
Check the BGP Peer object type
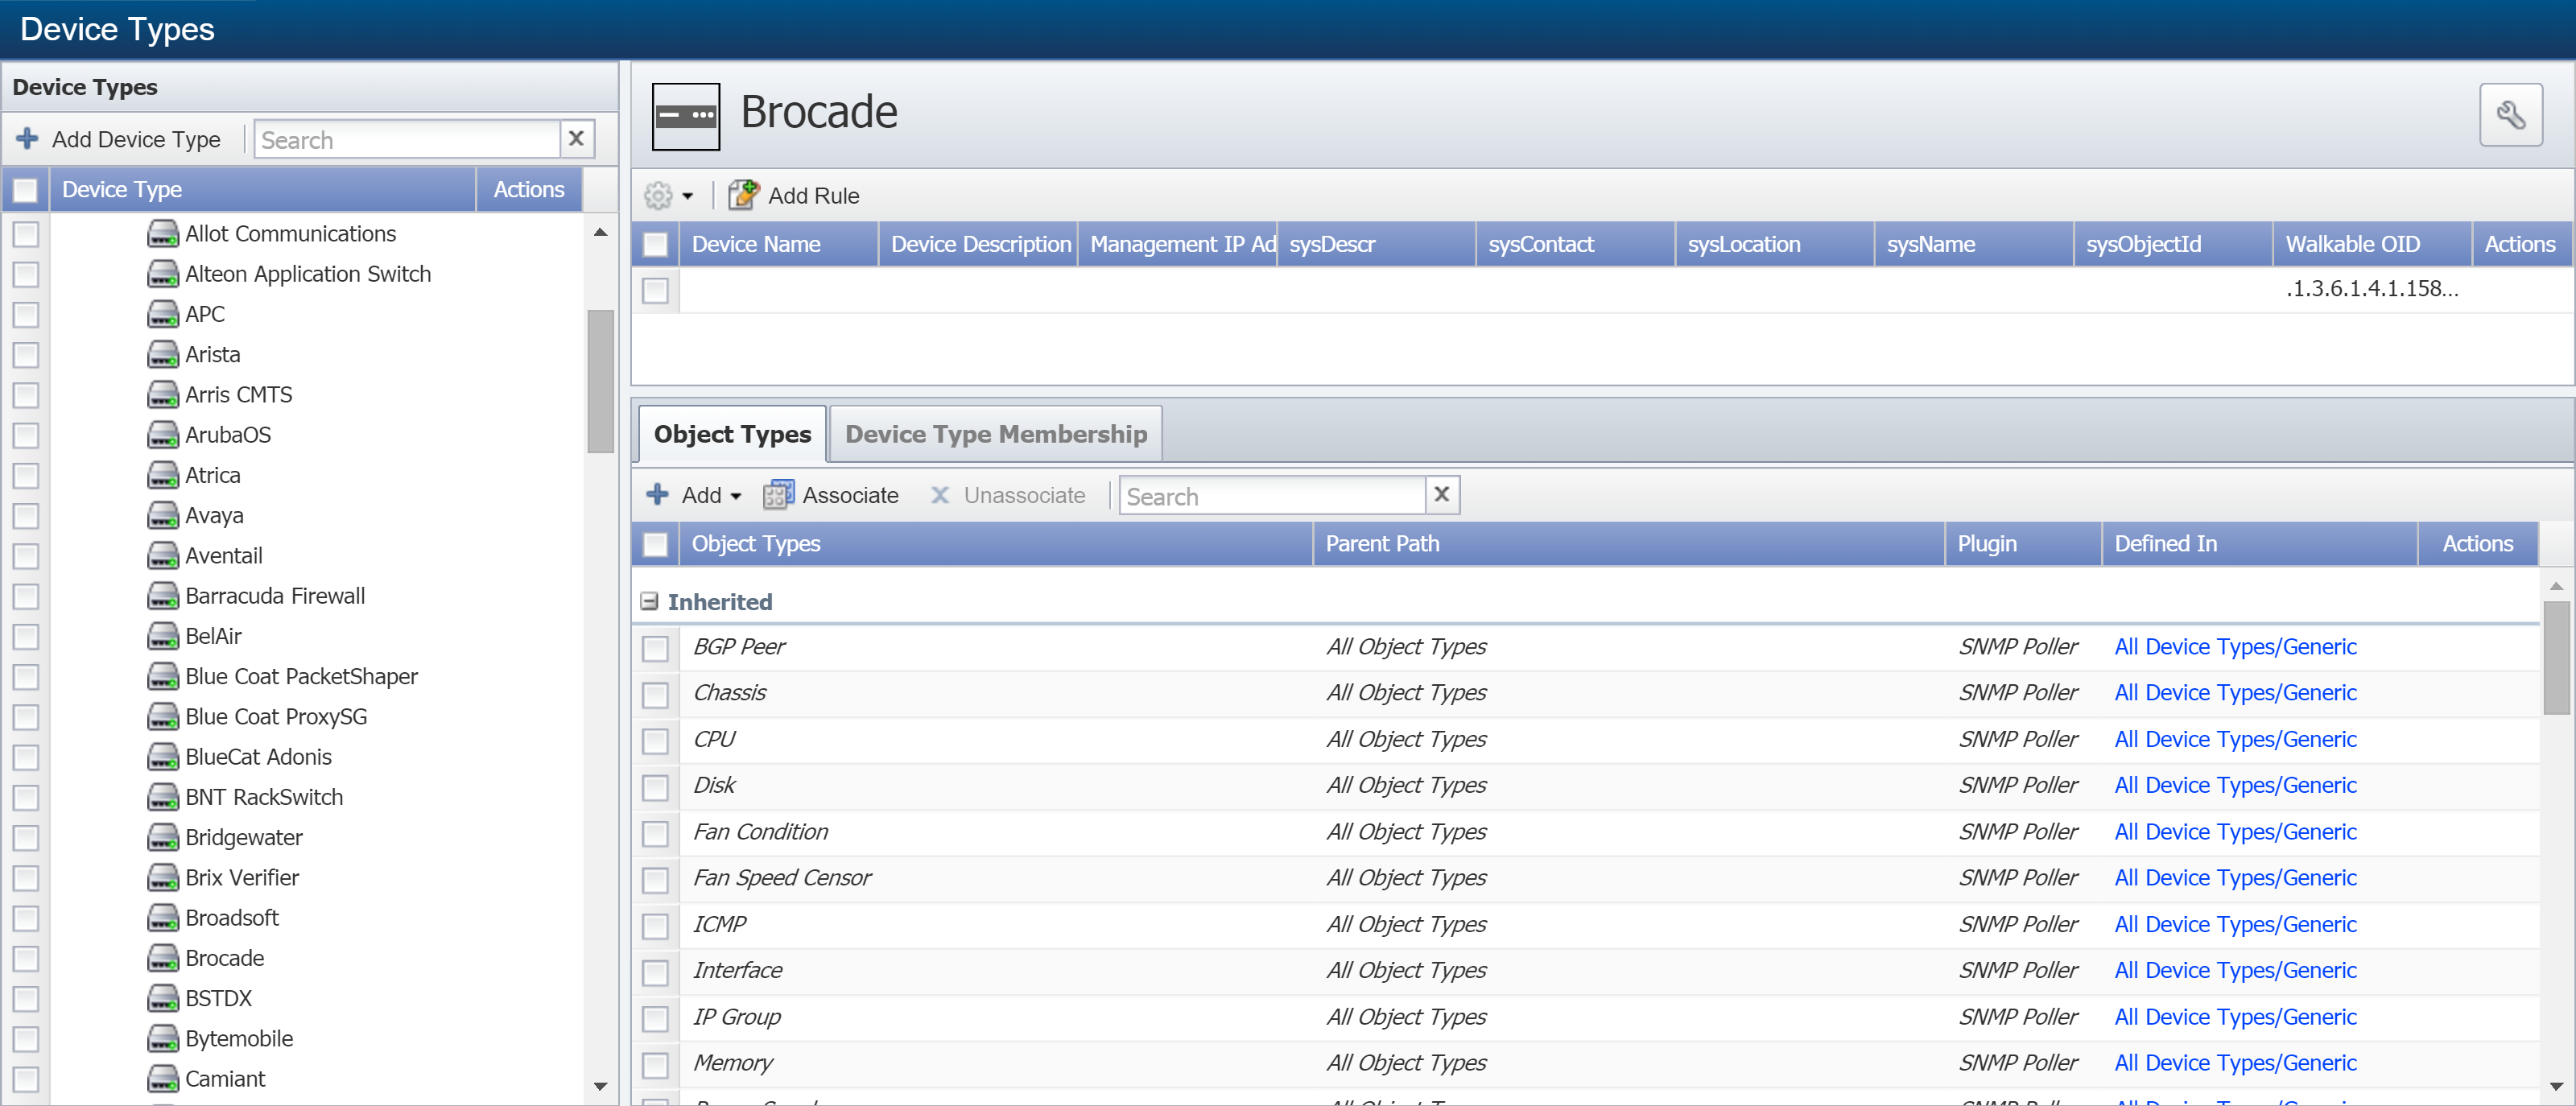(656, 648)
